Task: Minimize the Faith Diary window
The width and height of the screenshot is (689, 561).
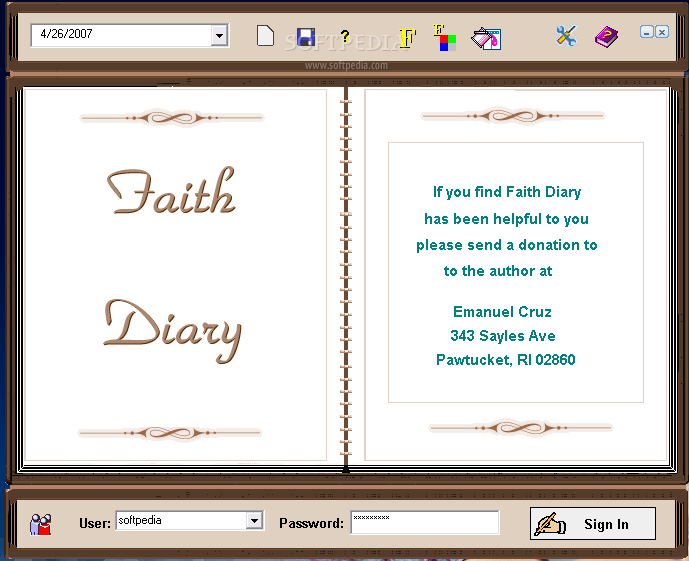Action: tap(646, 32)
